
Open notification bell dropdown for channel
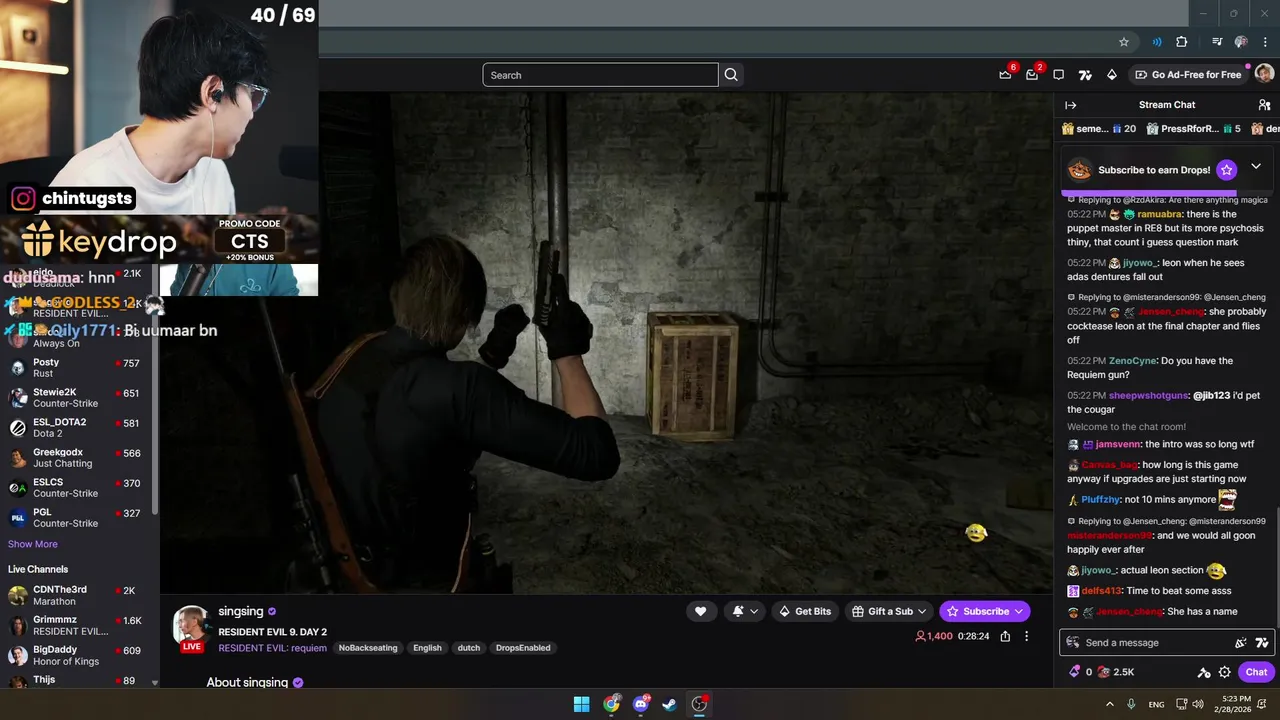pos(745,611)
